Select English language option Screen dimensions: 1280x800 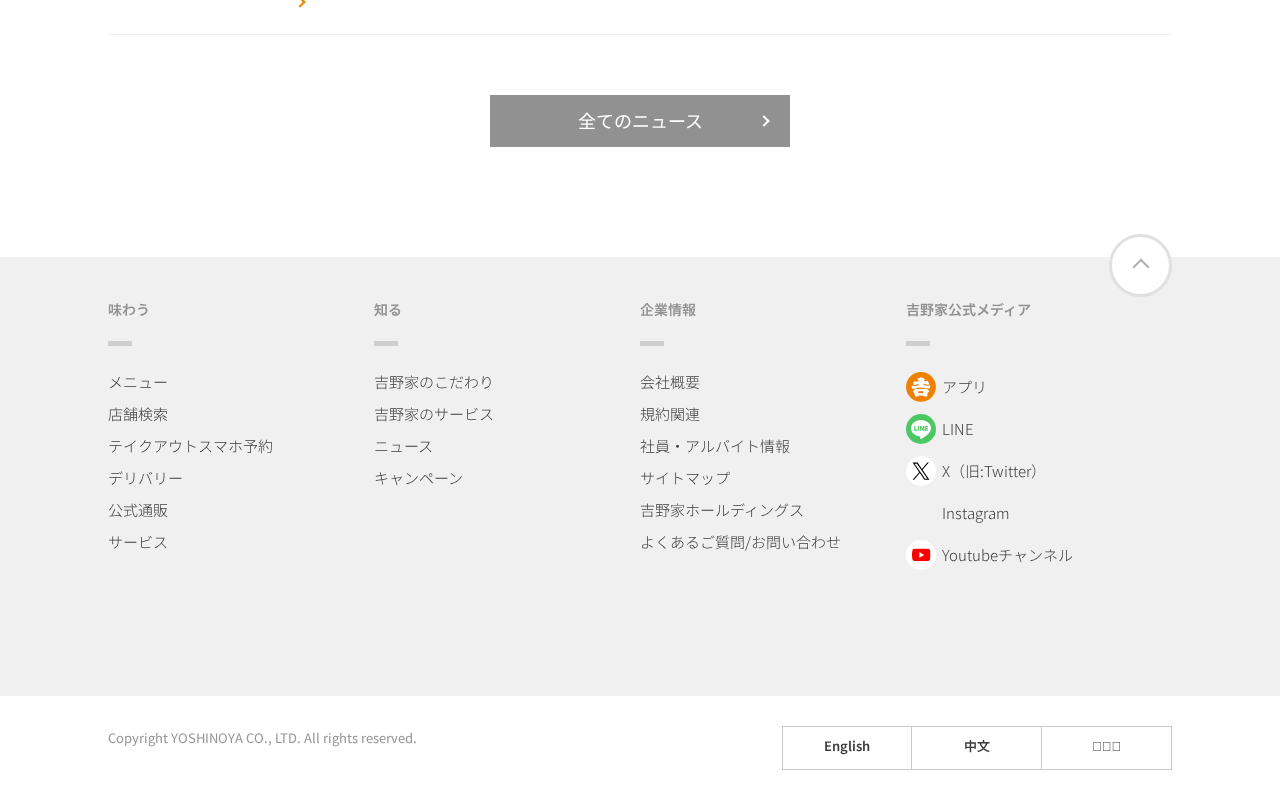click(847, 748)
